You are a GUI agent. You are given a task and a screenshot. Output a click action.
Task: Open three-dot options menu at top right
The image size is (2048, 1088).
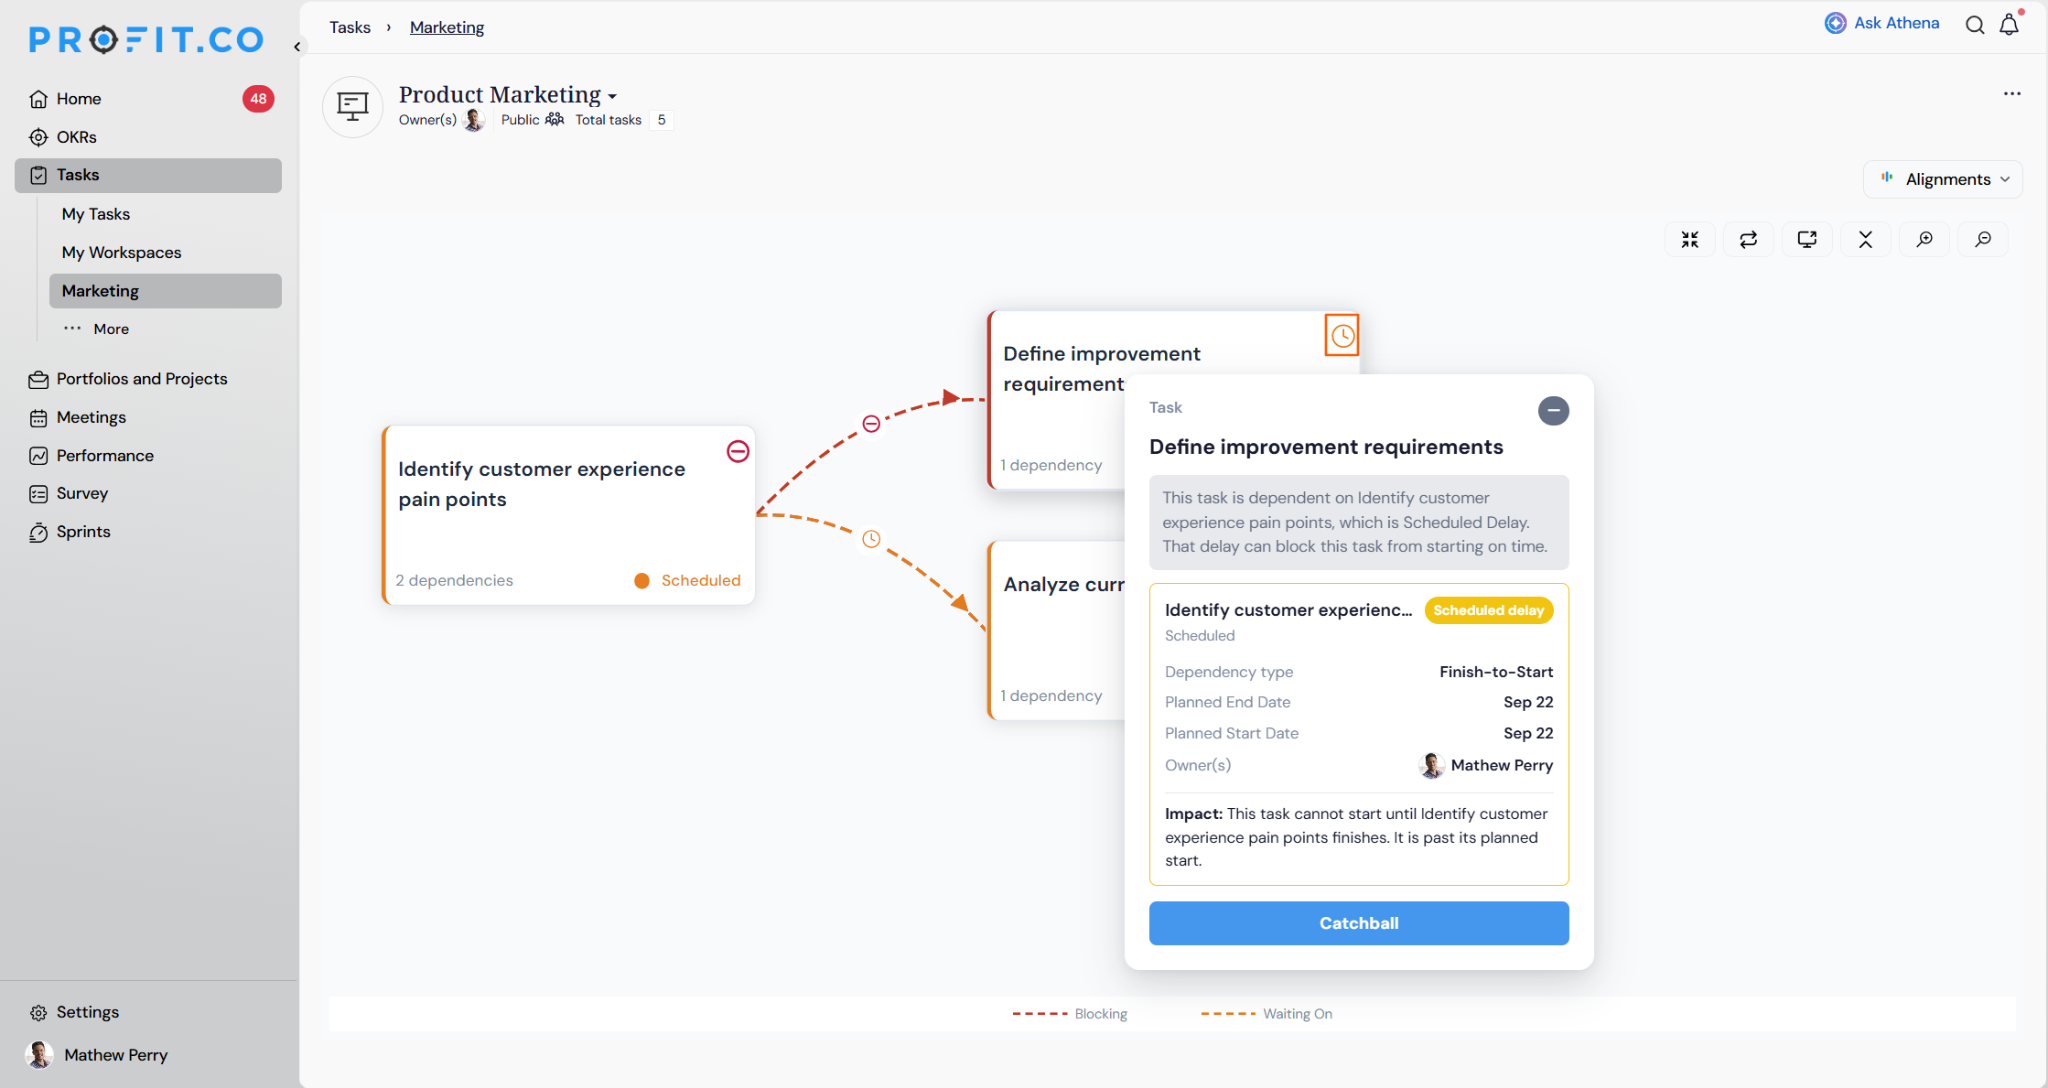[x=2012, y=93]
